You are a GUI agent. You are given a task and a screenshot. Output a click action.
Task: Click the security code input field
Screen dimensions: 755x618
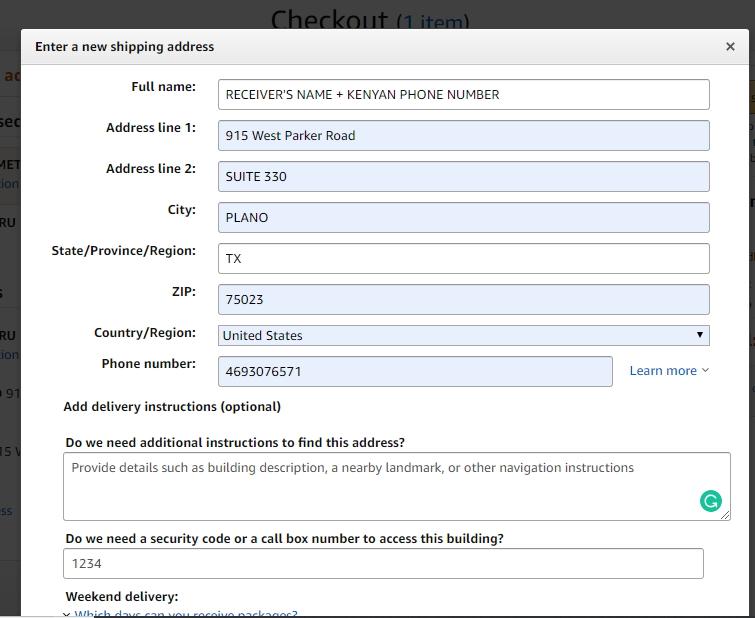[x=383, y=563]
